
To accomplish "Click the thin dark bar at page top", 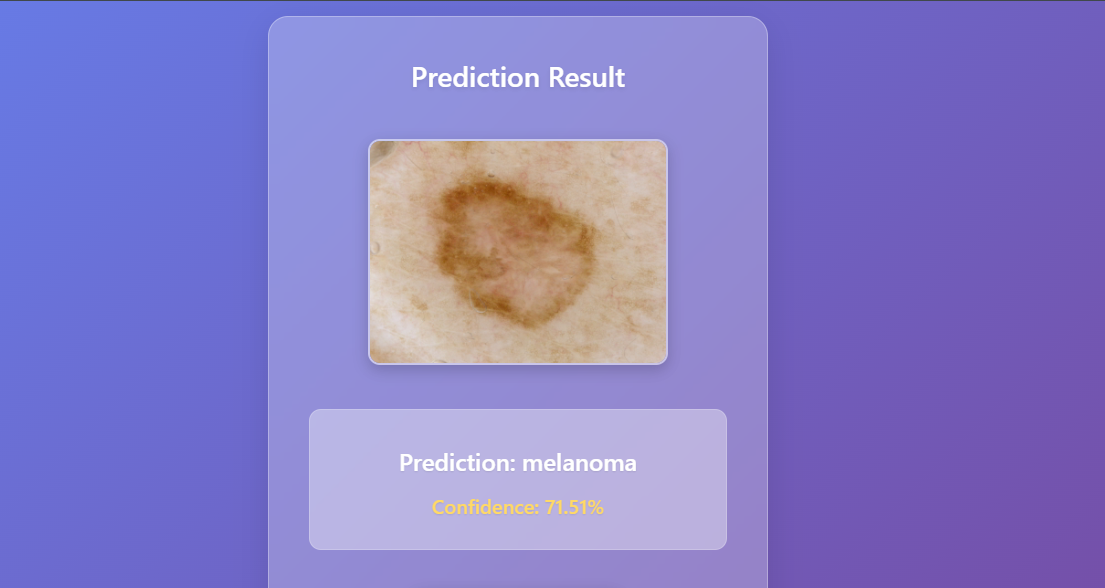I will pos(552,1).
